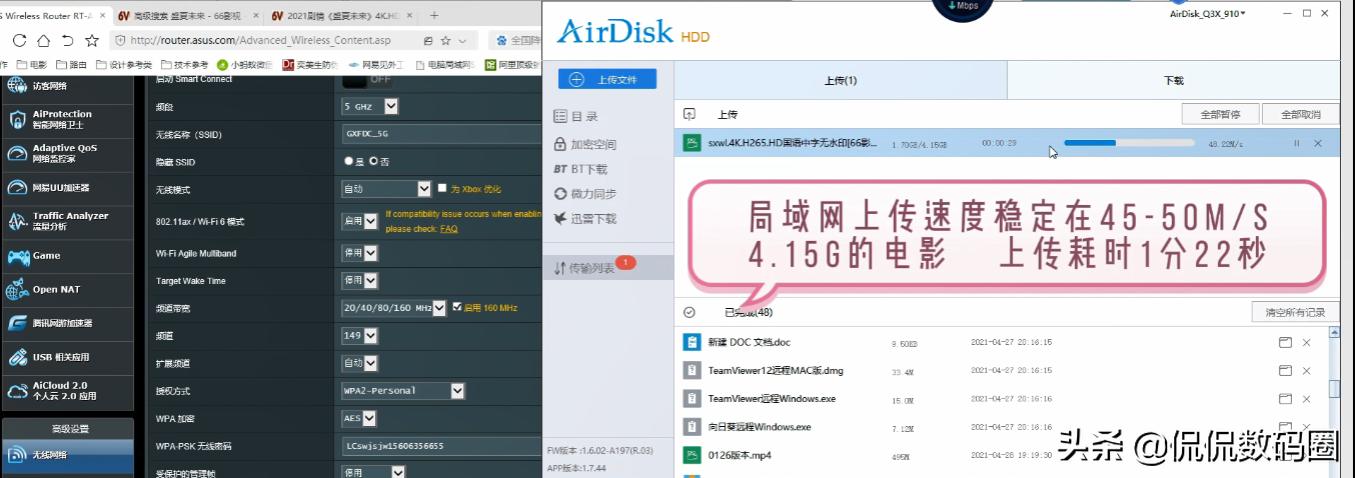
Task: Select 是 for 隐藏 SSID
Action: 348,161
